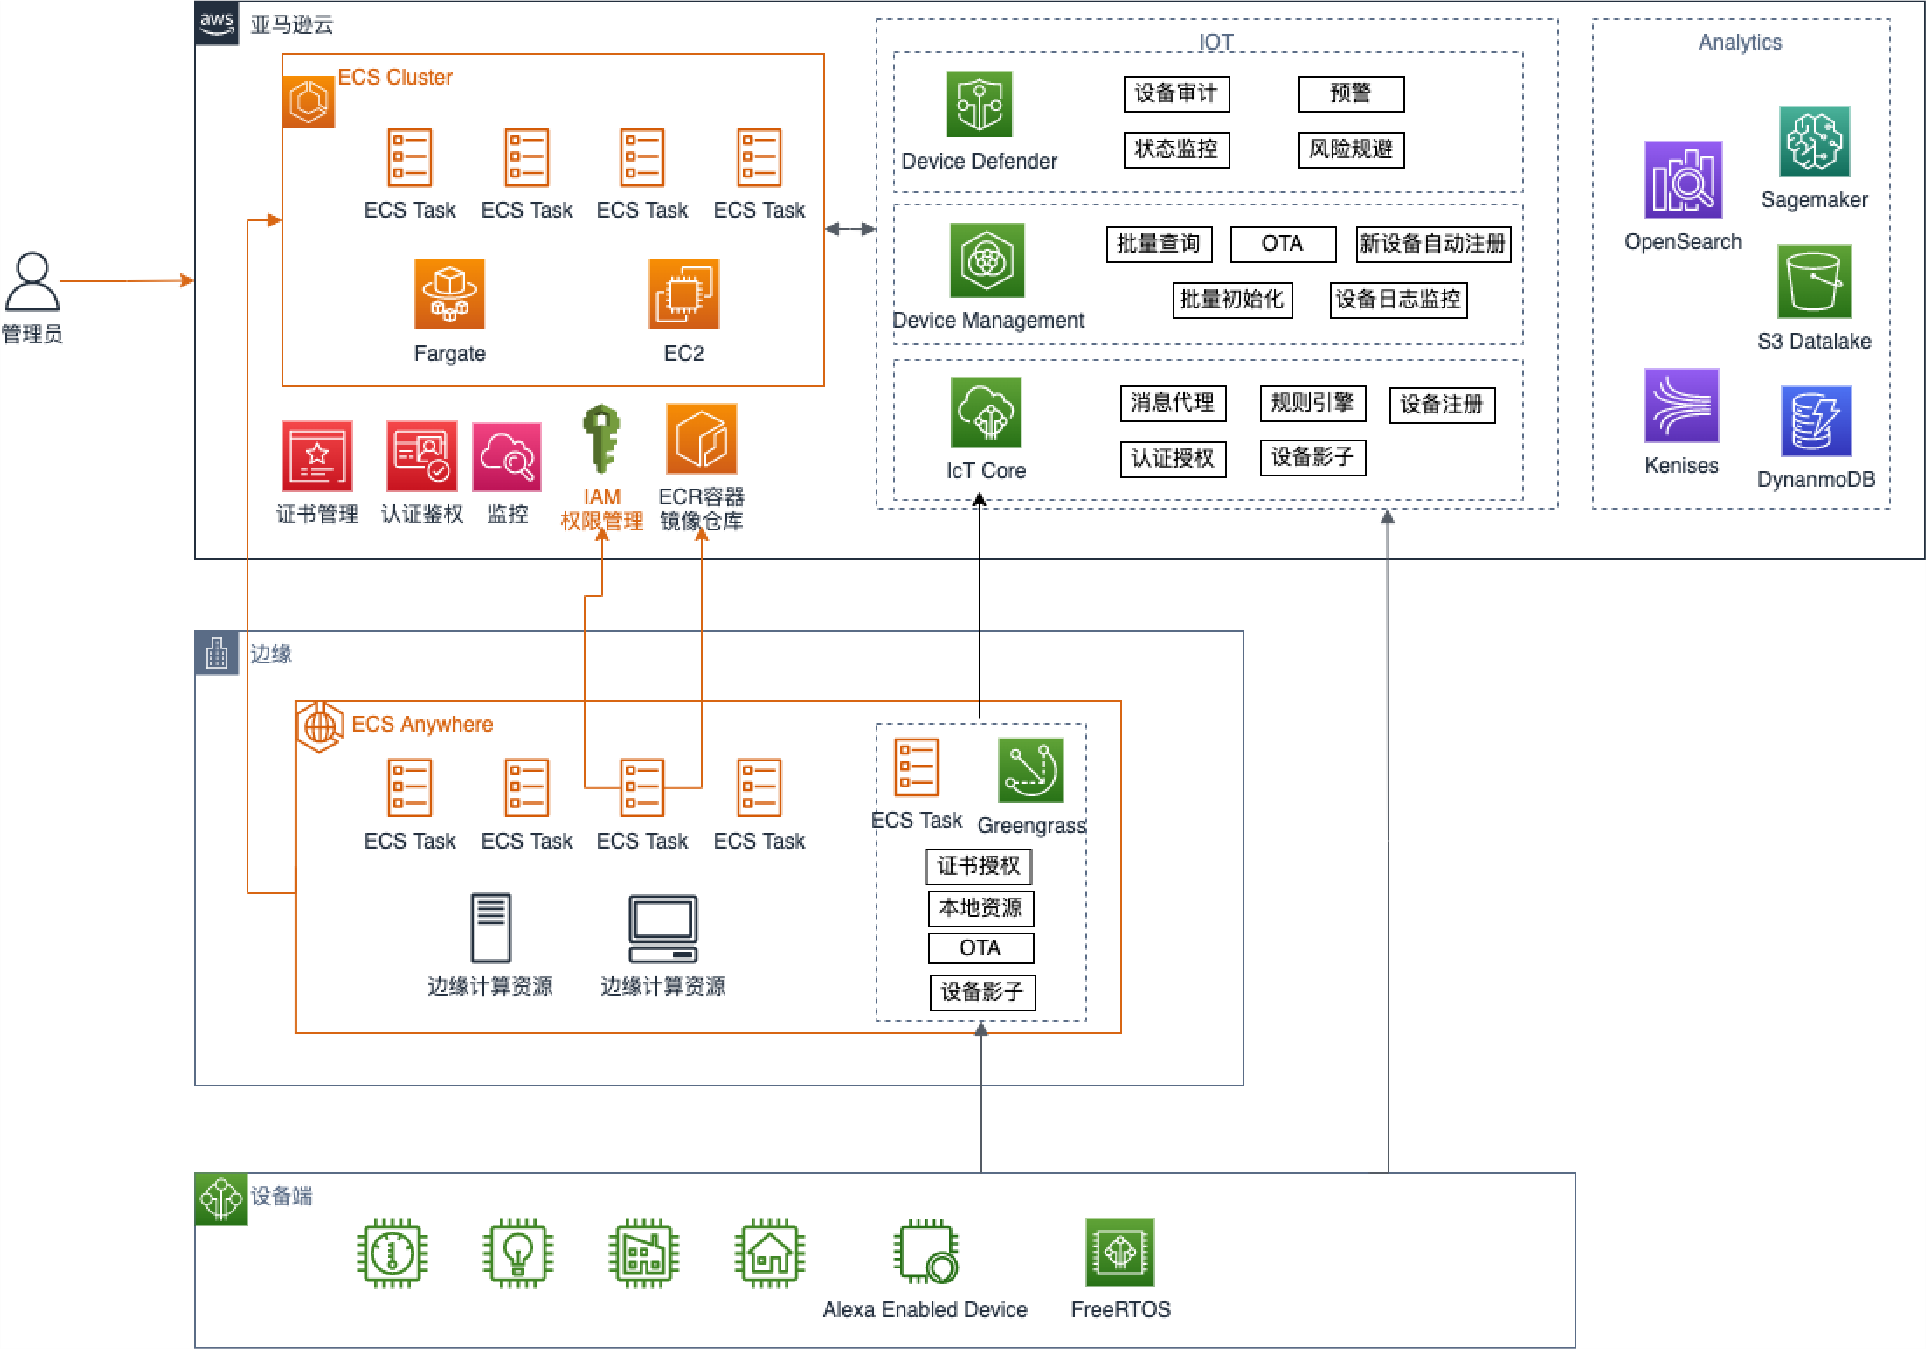Screen dimensions: 1926x1349
Task: Click the ECS Cluster label text
Action: 395,77
